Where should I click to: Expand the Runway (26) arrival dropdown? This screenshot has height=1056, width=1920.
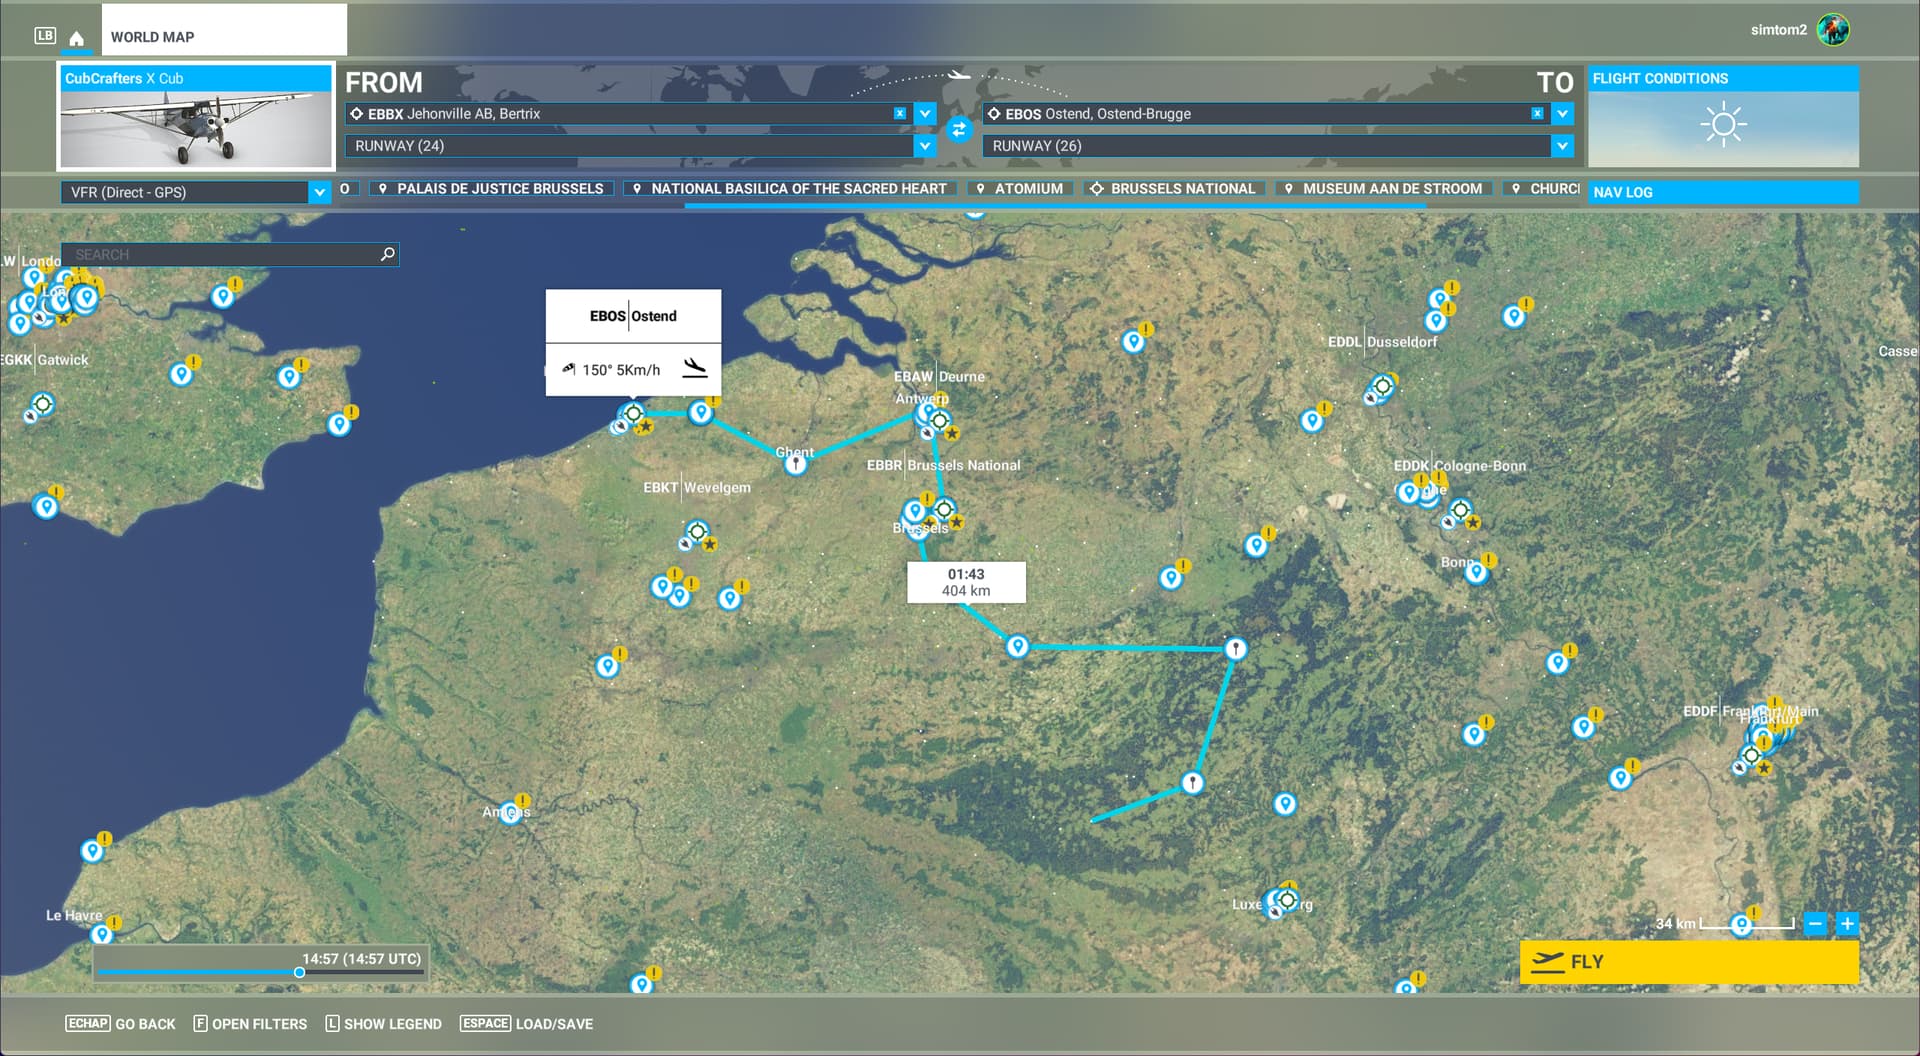[1562, 146]
